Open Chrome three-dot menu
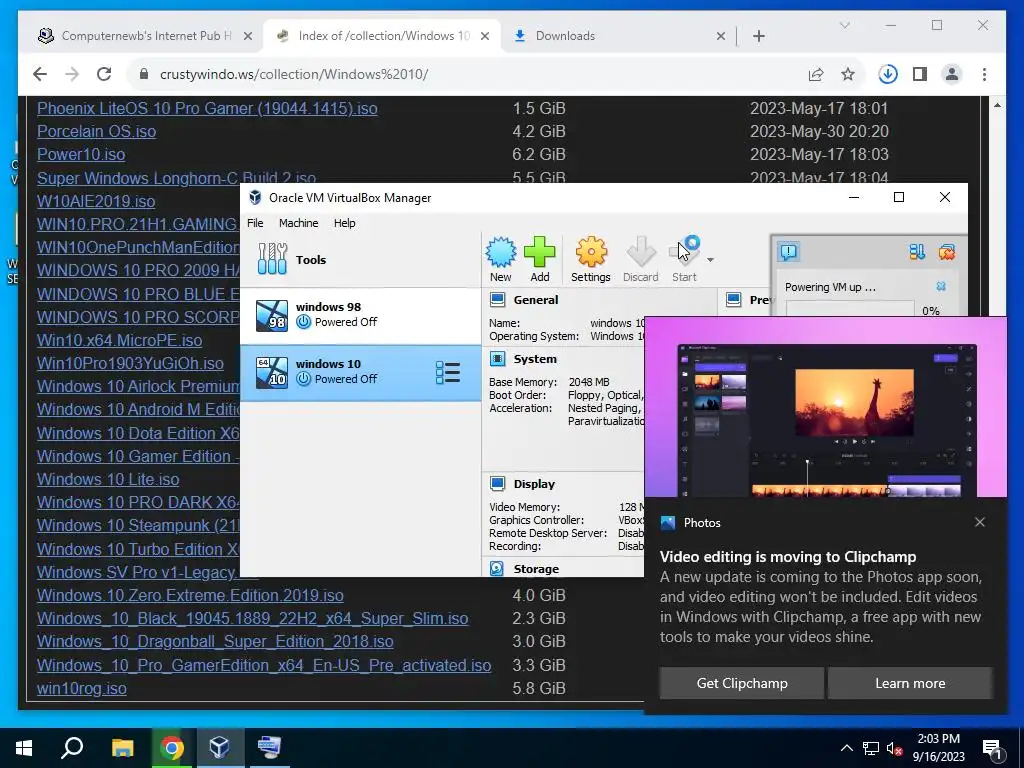Image resolution: width=1024 pixels, height=768 pixels. (x=984, y=74)
